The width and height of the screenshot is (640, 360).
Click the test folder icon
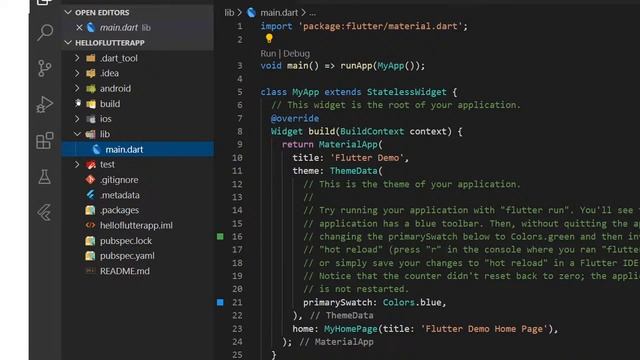pyautogui.click(x=91, y=164)
